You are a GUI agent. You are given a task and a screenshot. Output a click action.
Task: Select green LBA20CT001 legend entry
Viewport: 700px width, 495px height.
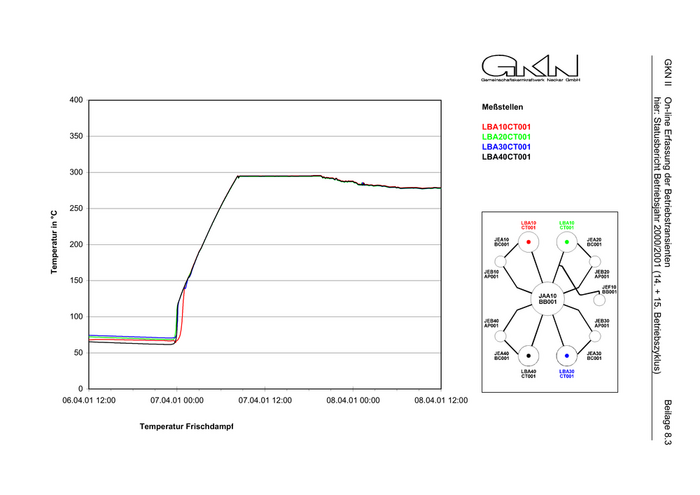click(x=506, y=137)
